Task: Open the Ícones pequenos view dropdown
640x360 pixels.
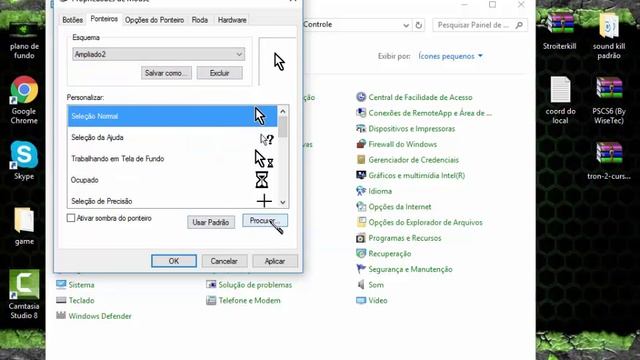Action: pyautogui.click(x=450, y=56)
